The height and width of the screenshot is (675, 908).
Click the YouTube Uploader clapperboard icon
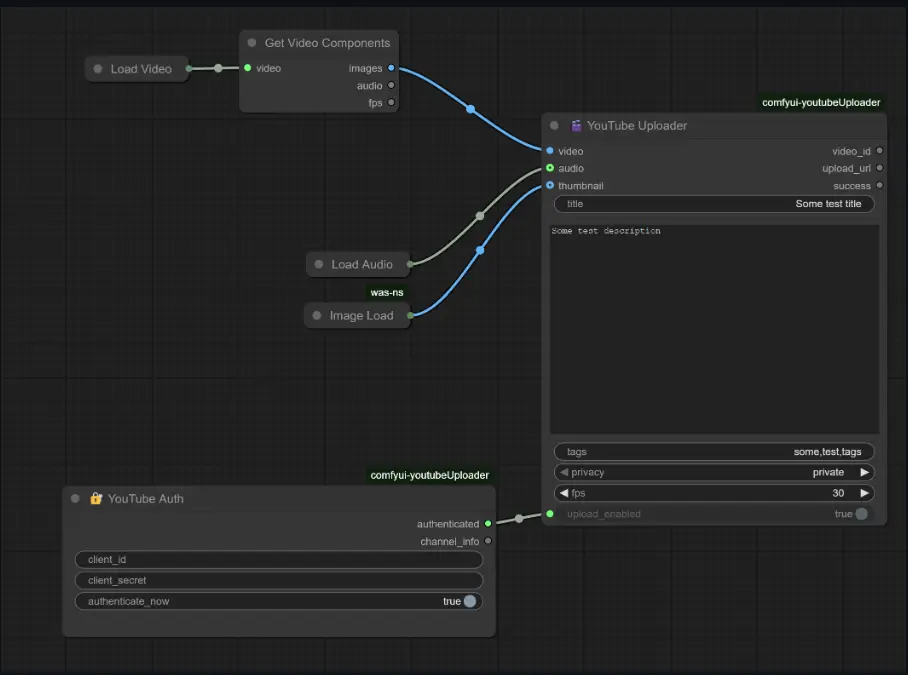[x=576, y=126]
